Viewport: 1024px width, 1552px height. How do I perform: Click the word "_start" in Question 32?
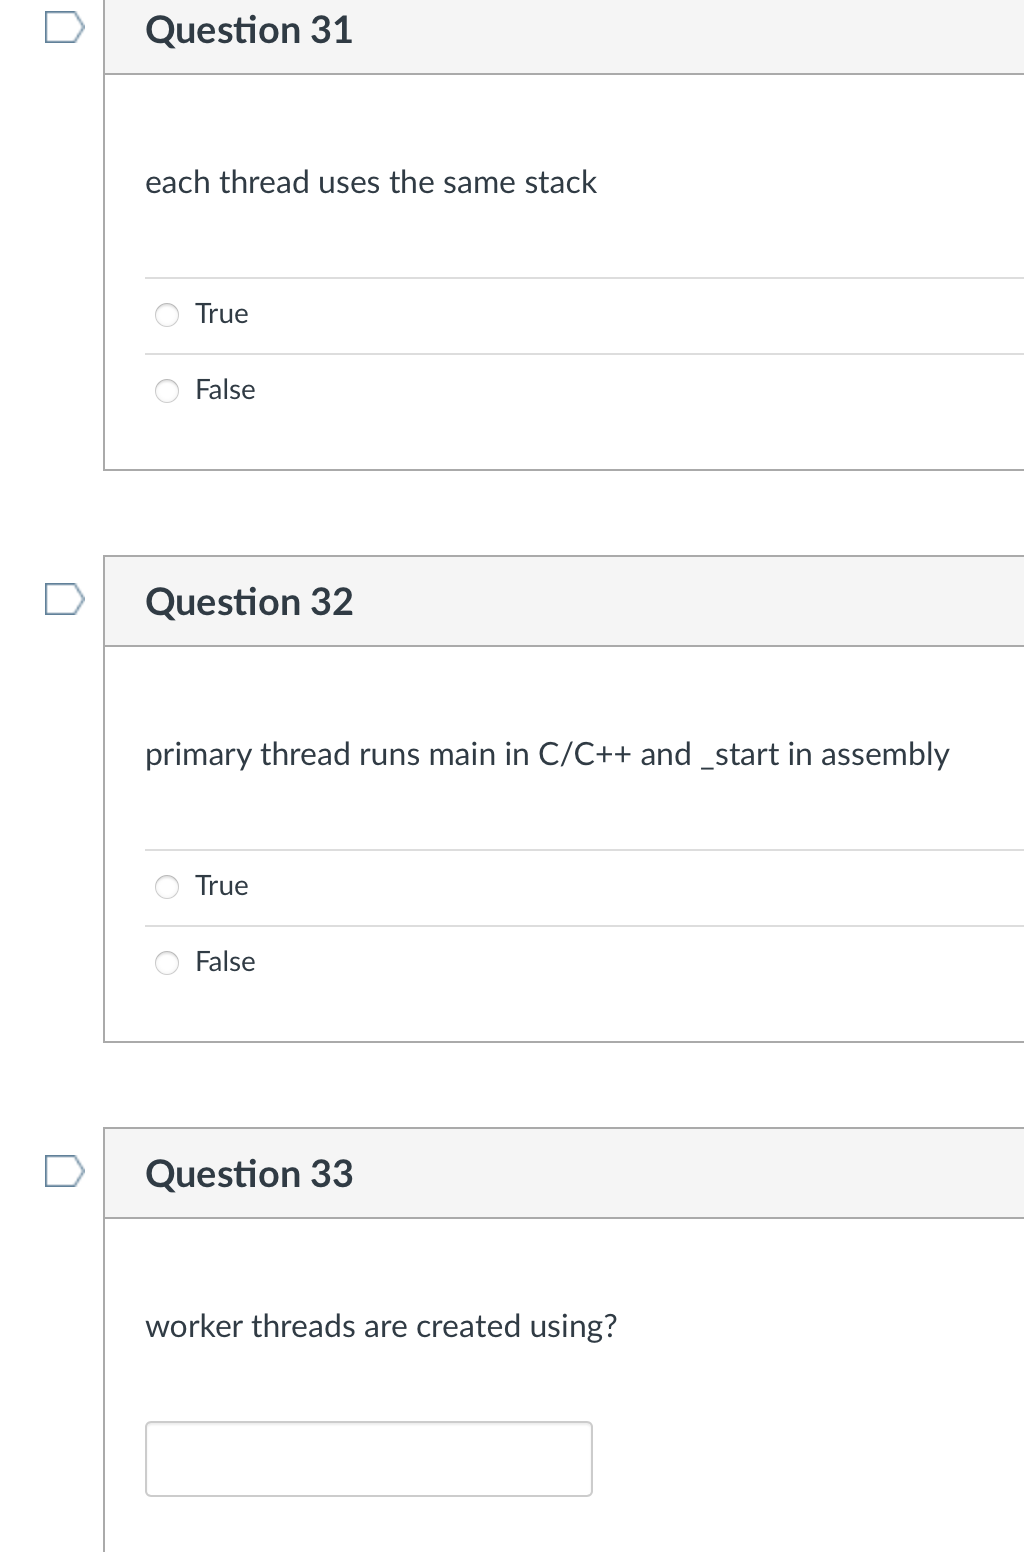click(741, 754)
